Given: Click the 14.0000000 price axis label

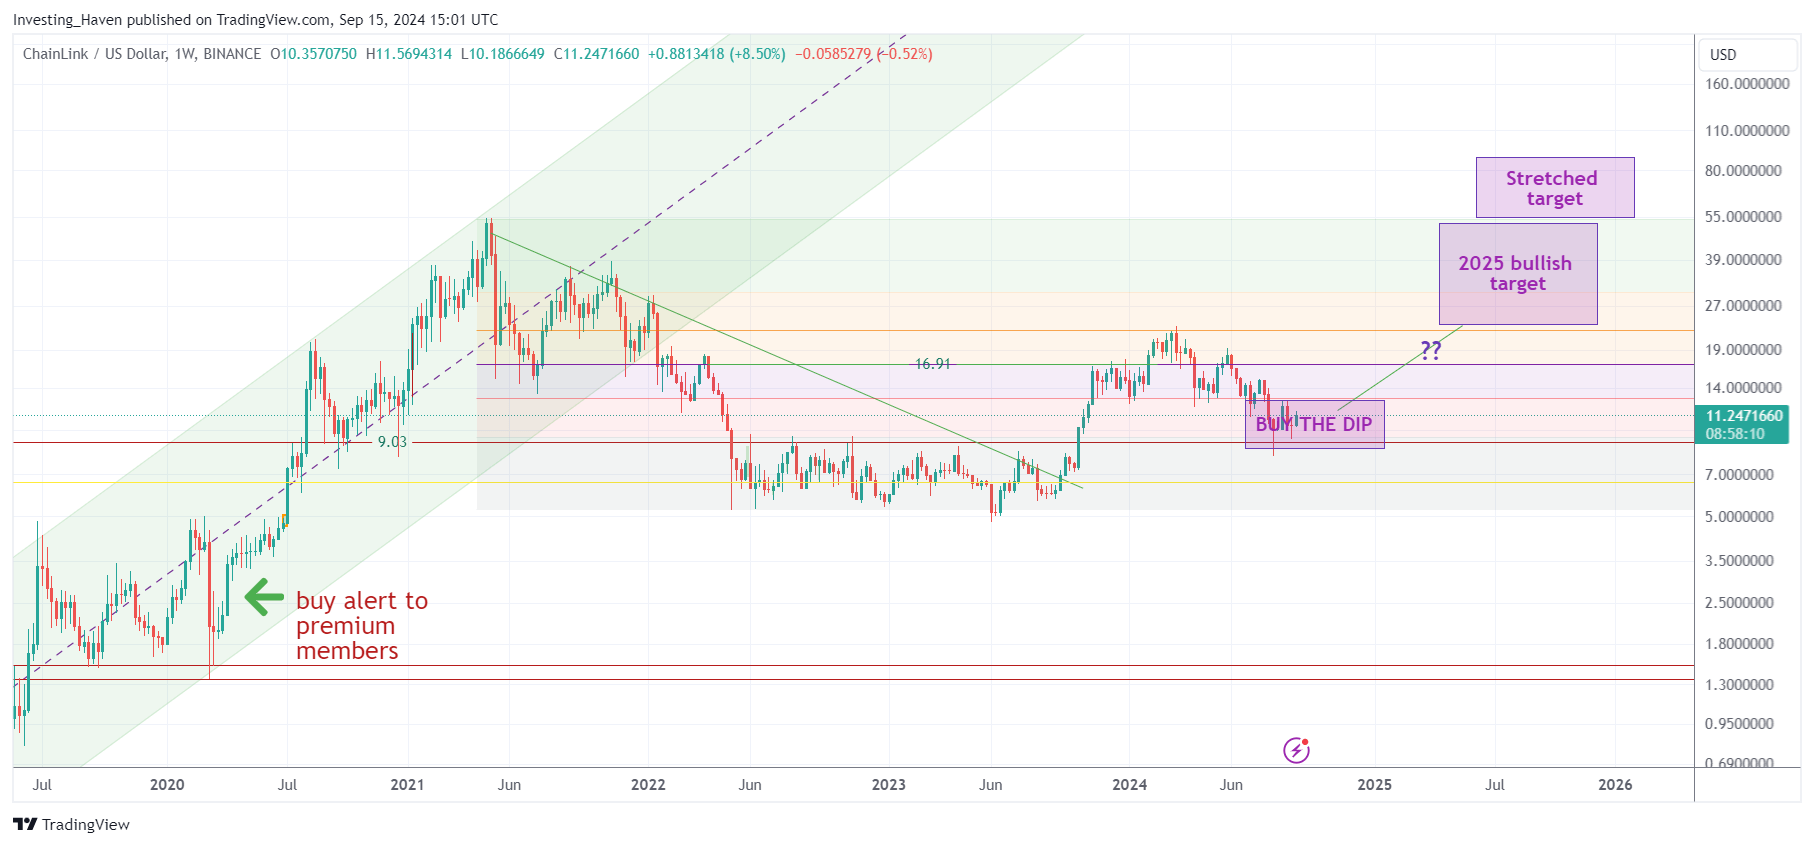Looking at the screenshot, I should [x=1743, y=388].
